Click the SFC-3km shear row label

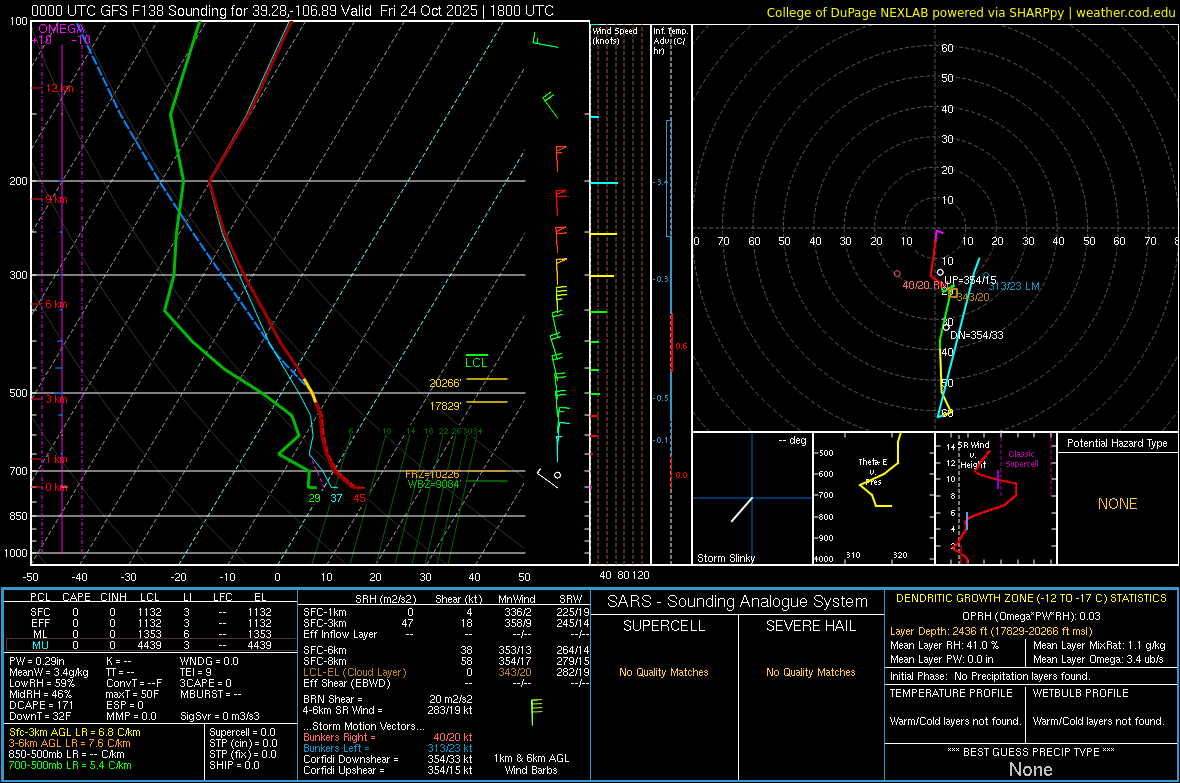[325, 623]
